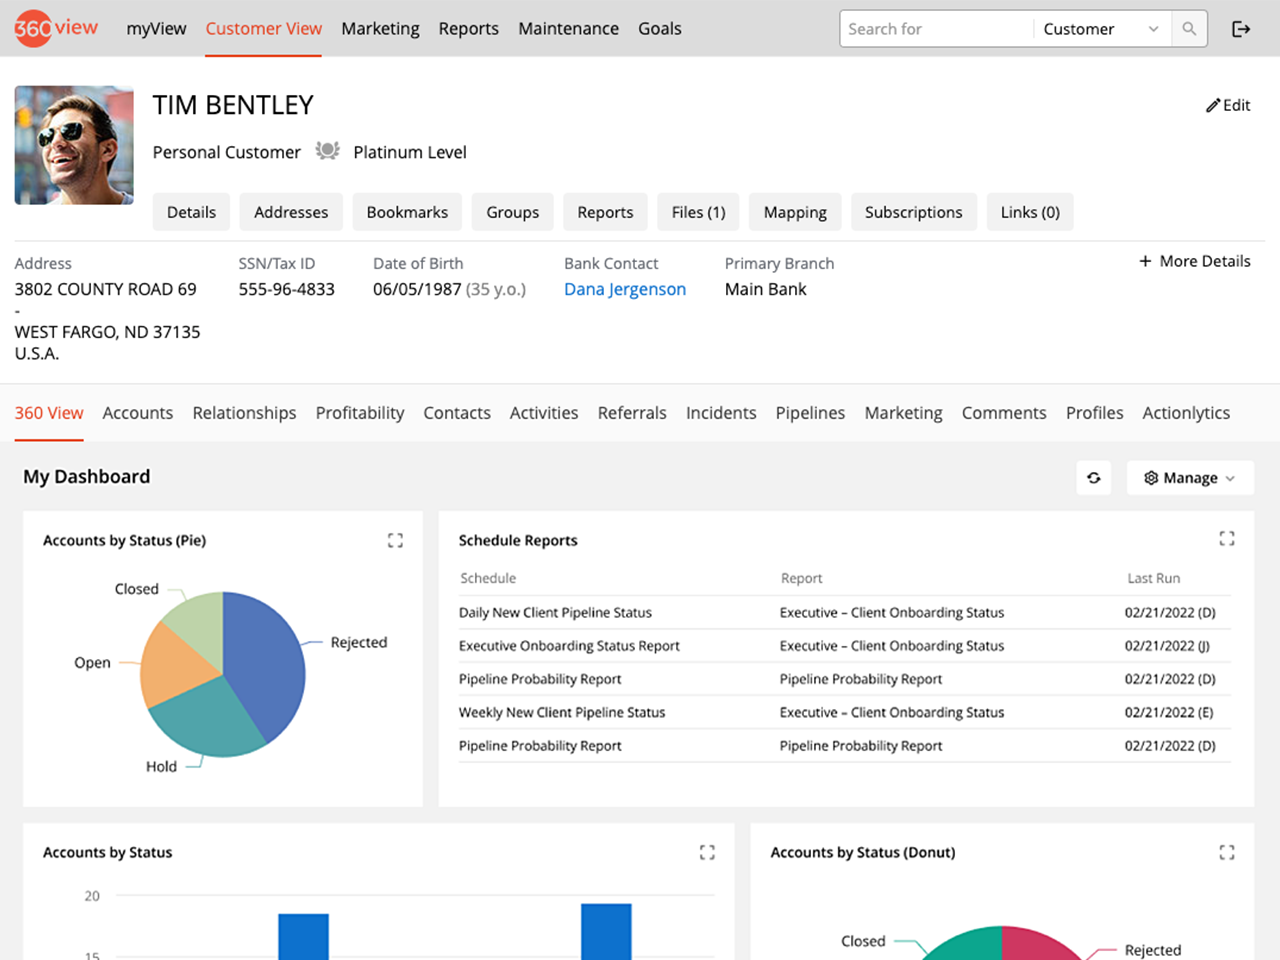Click the Edit pencil icon

click(1213, 105)
